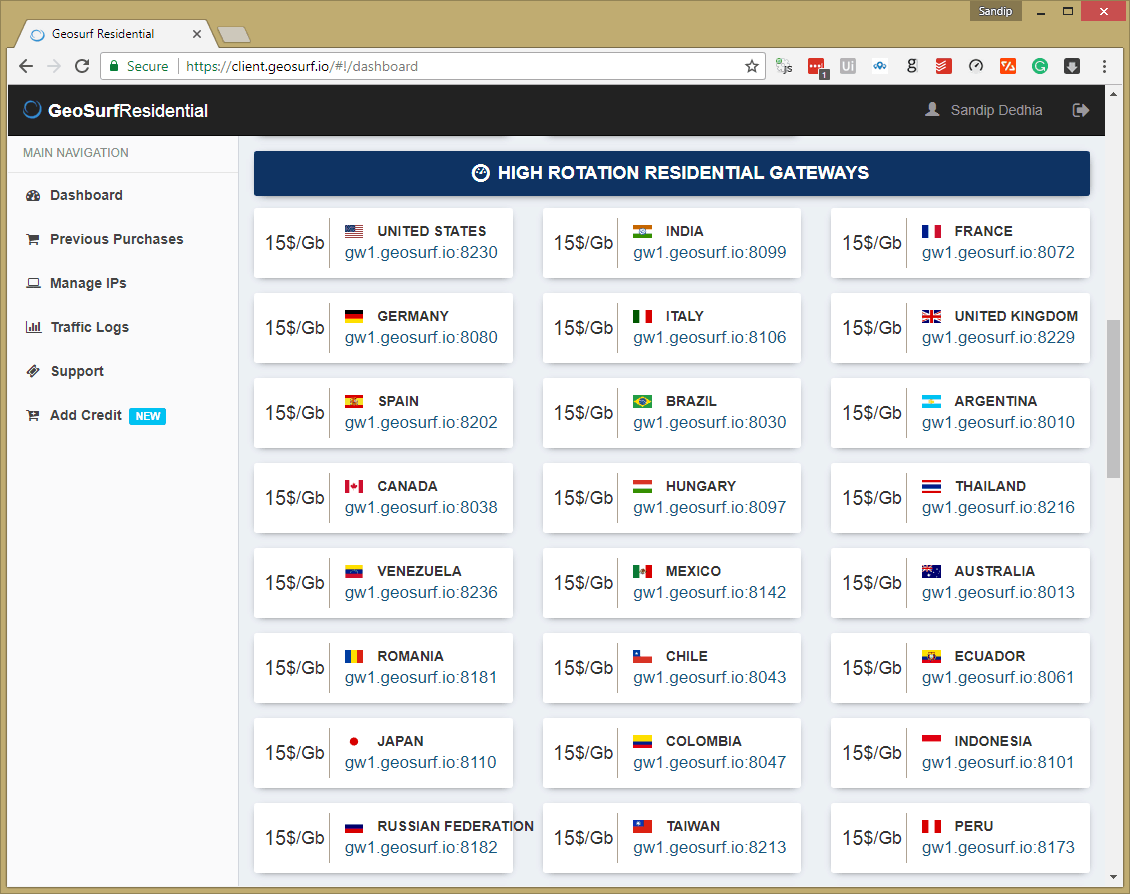Click Taiwan gateway gw1.geosurf.io:8213
The width and height of the screenshot is (1130, 894).
click(x=710, y=848)
